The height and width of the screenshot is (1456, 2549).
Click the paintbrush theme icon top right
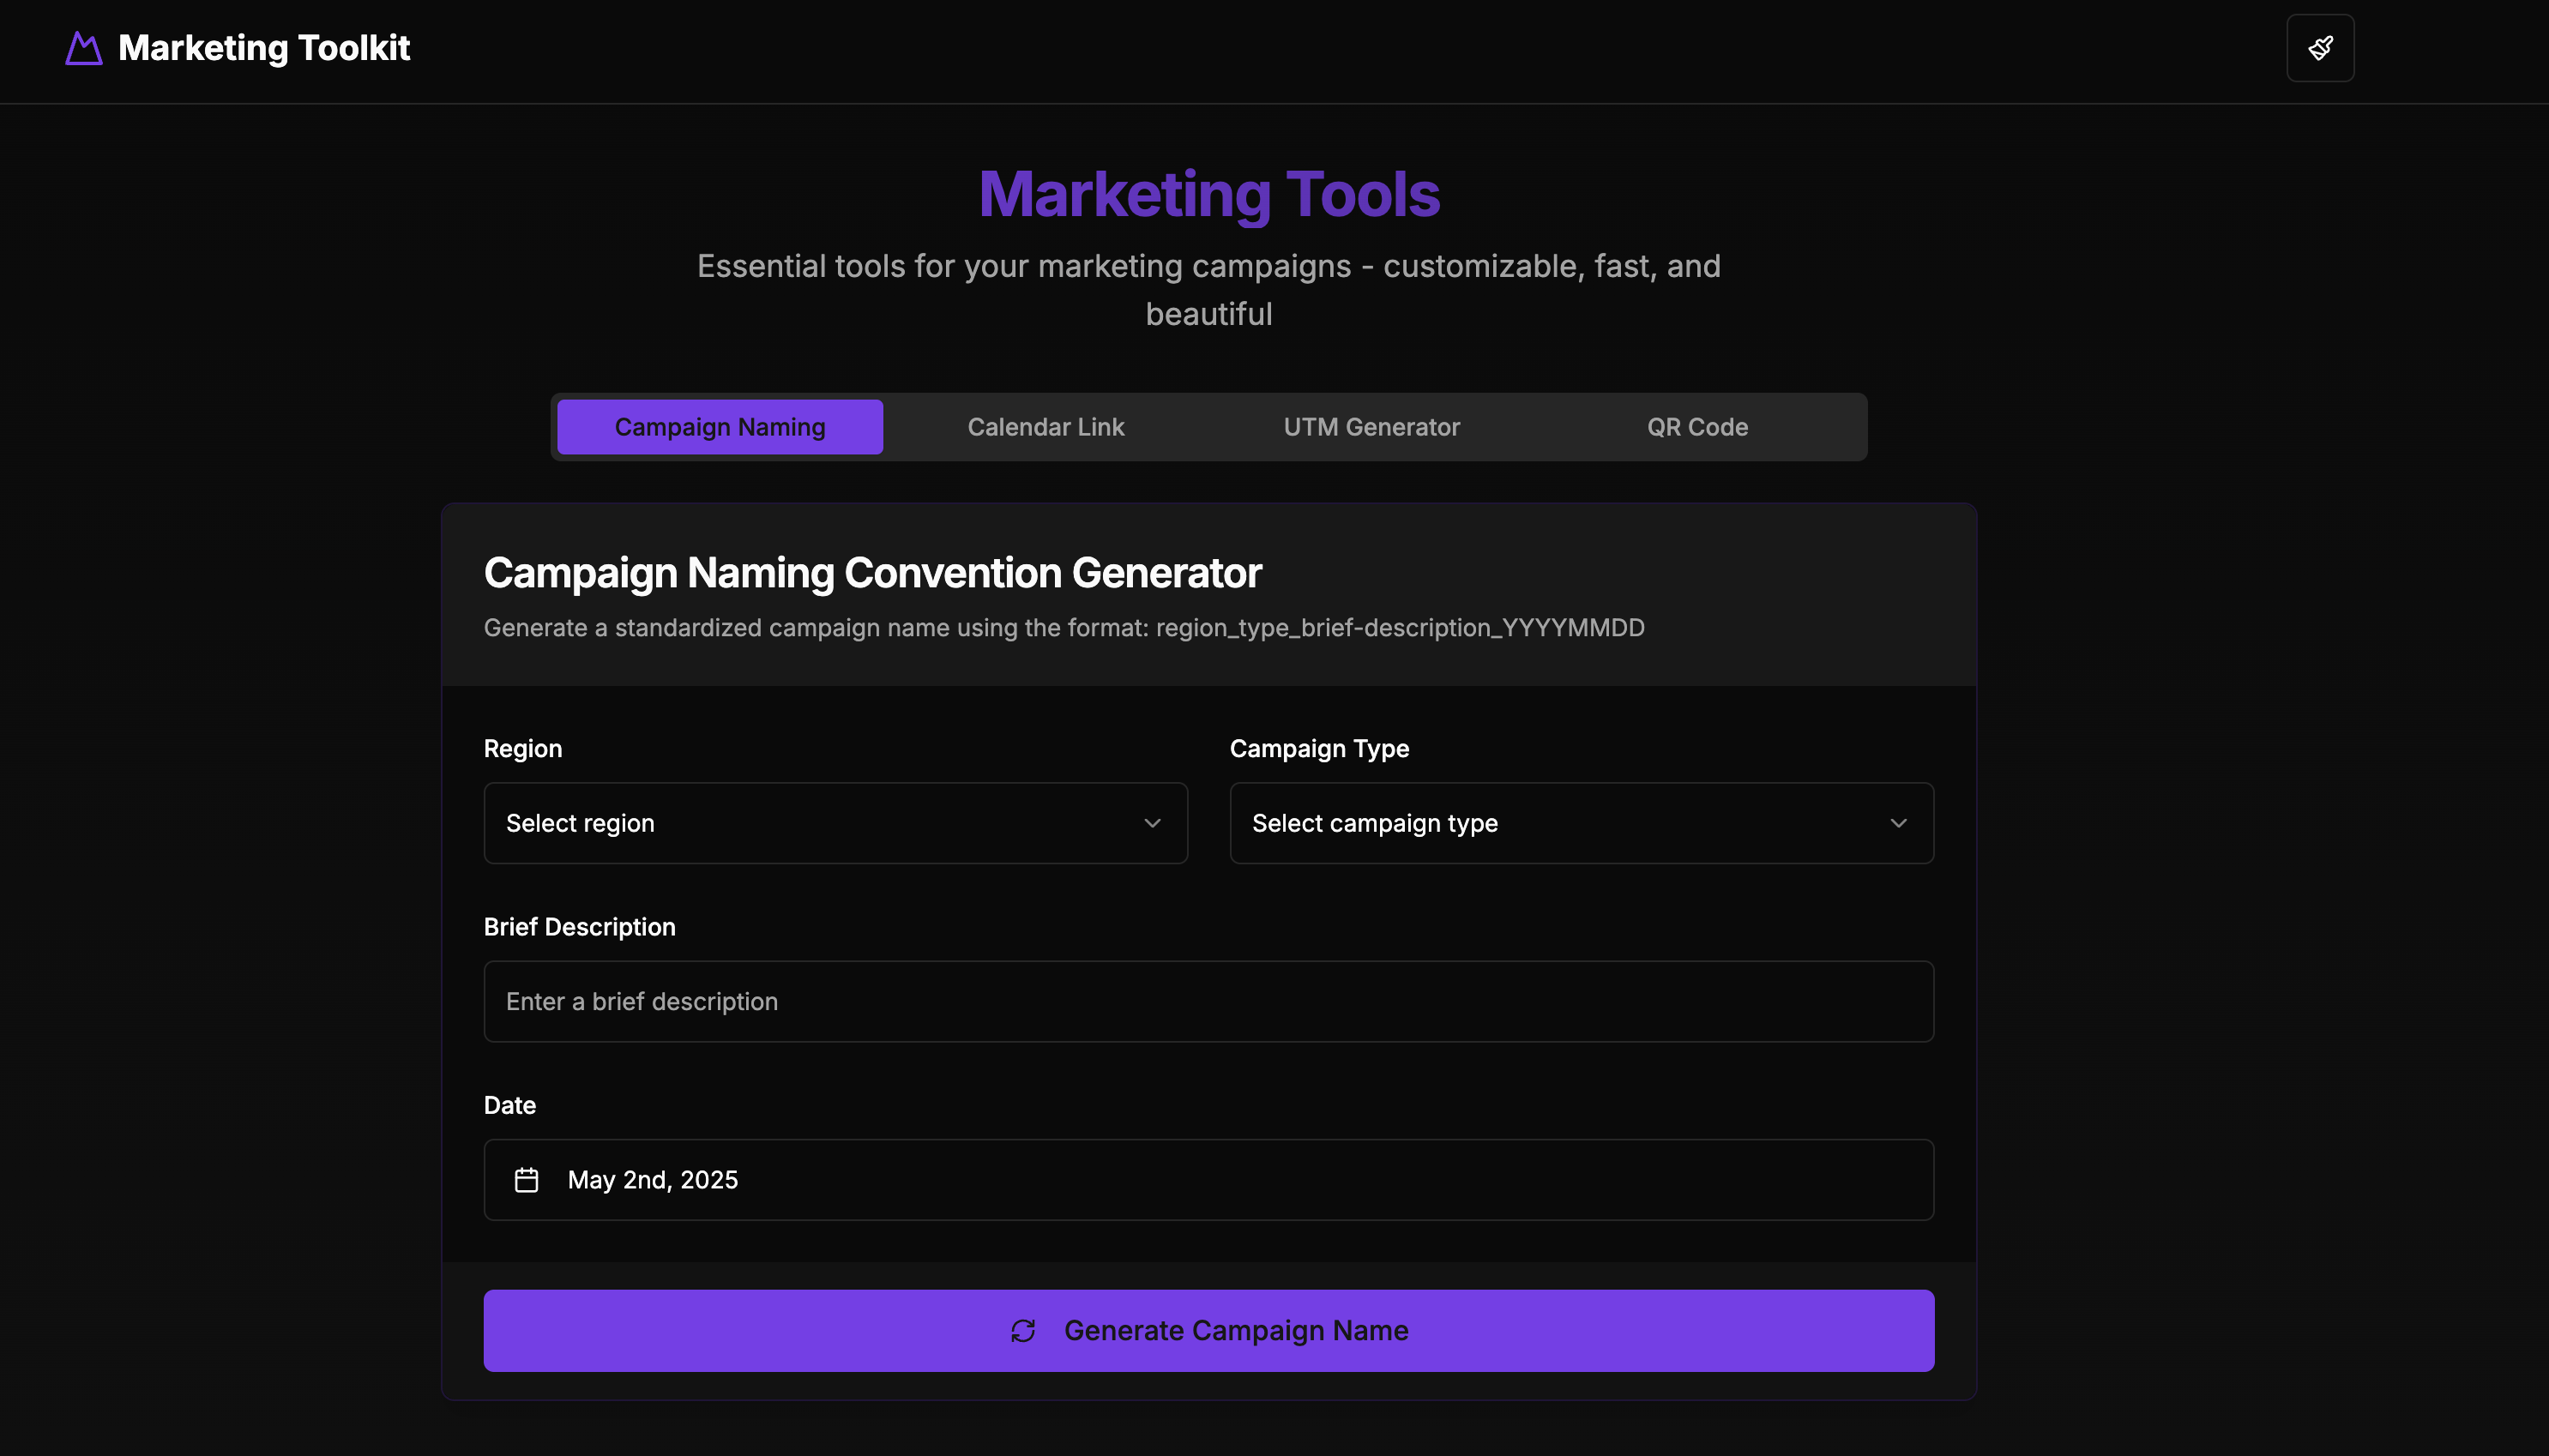coord(2318,47)
